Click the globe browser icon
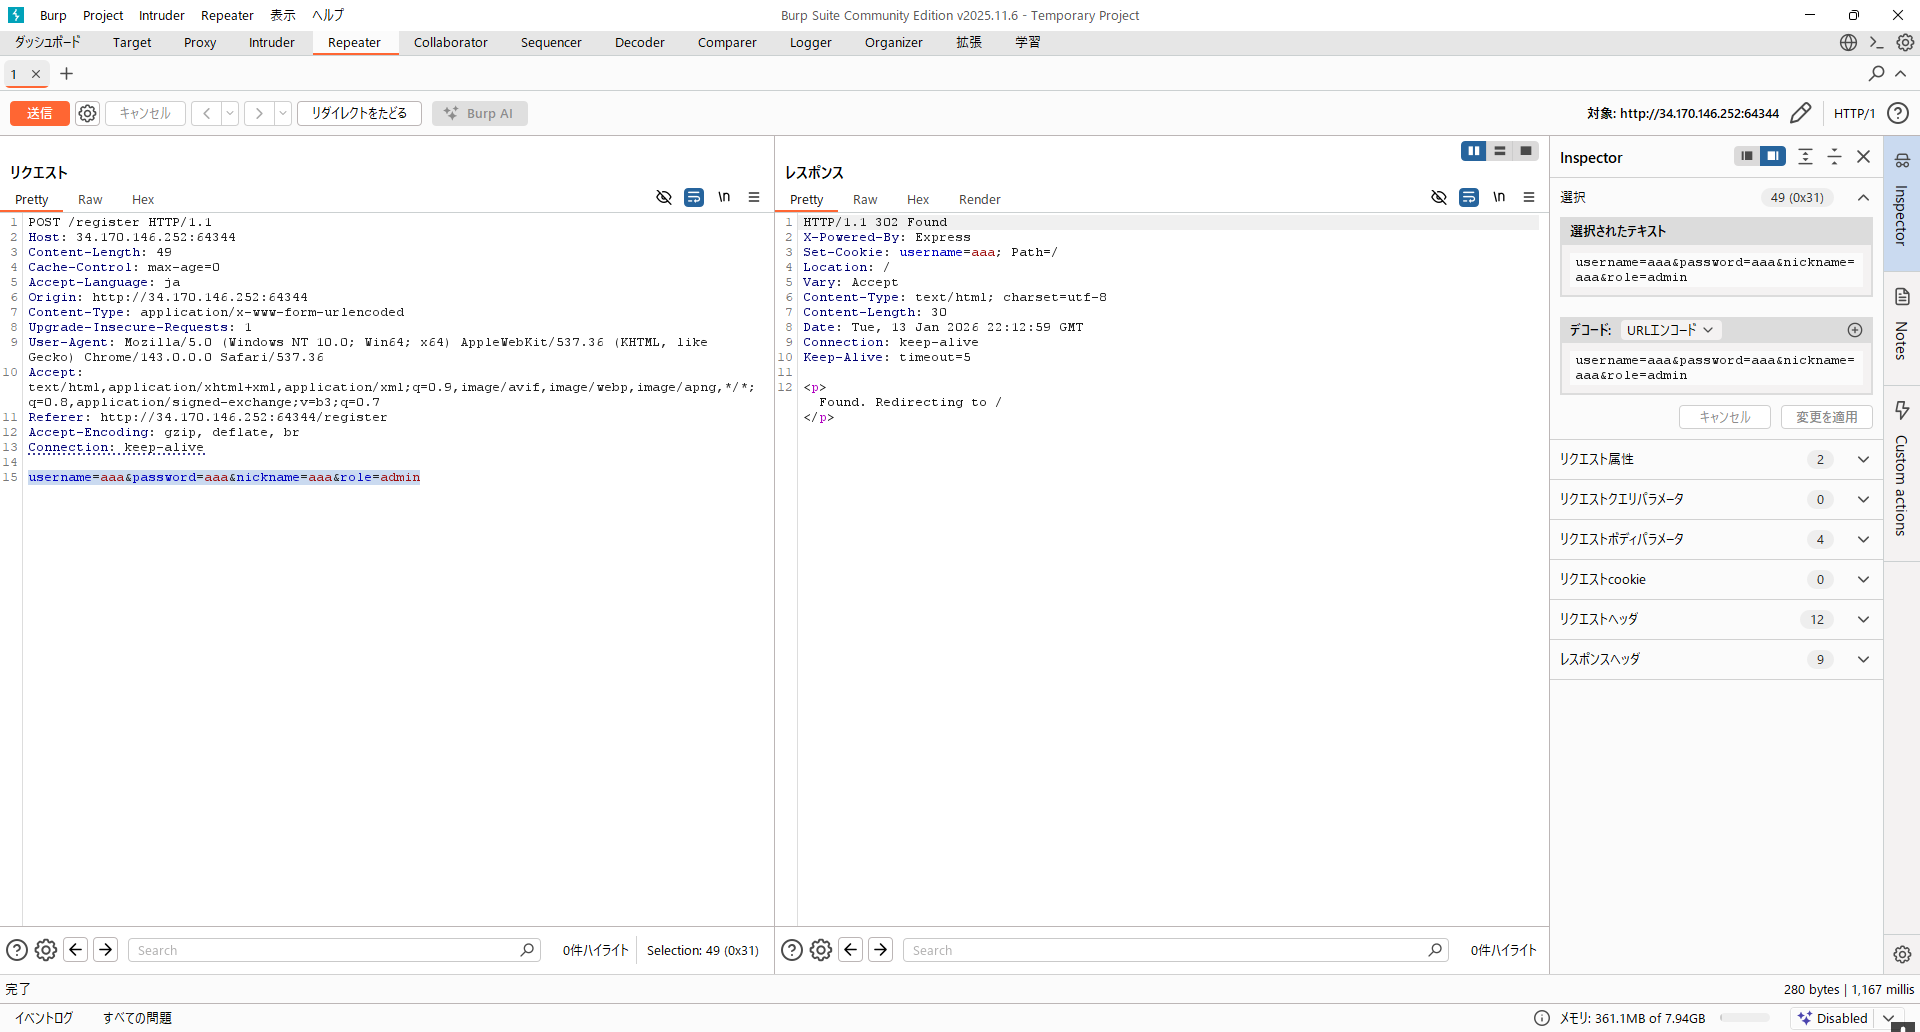 (1848, 42)
